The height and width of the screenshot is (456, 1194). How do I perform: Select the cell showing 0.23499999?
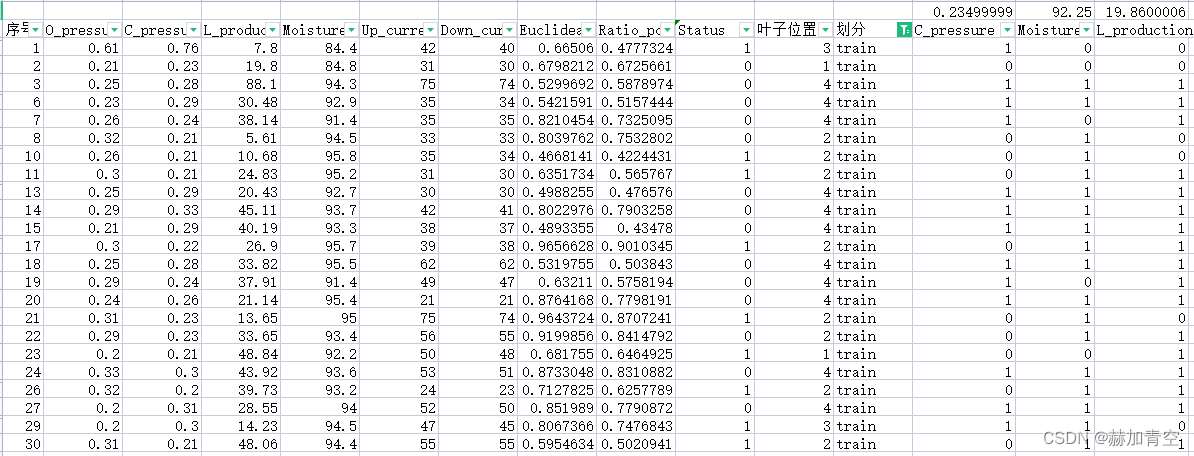coord(964,11)
